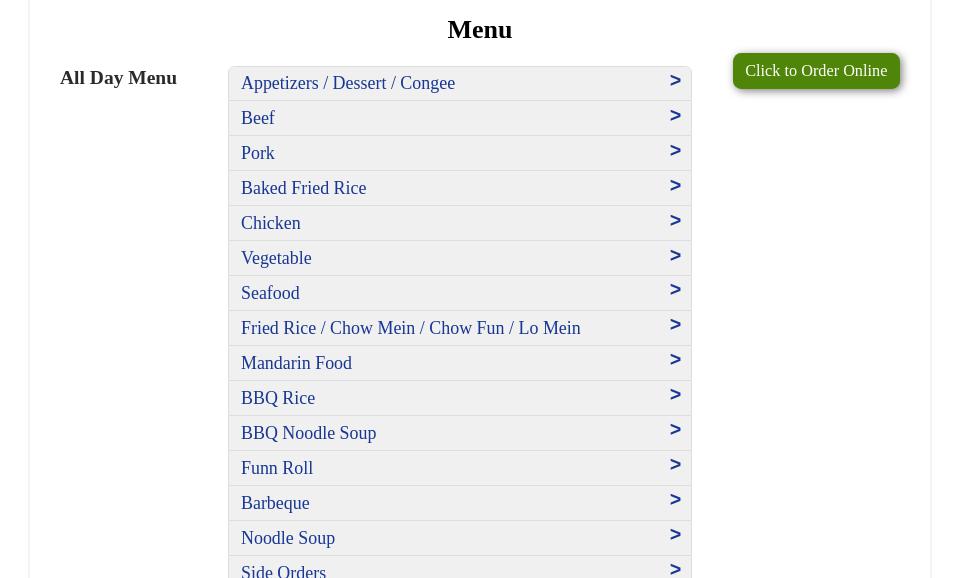This screenshot has width=960, height=578.
Task: Expand the Appetizers / Dessert / Congee chevron
Action: tap(675, 81)
